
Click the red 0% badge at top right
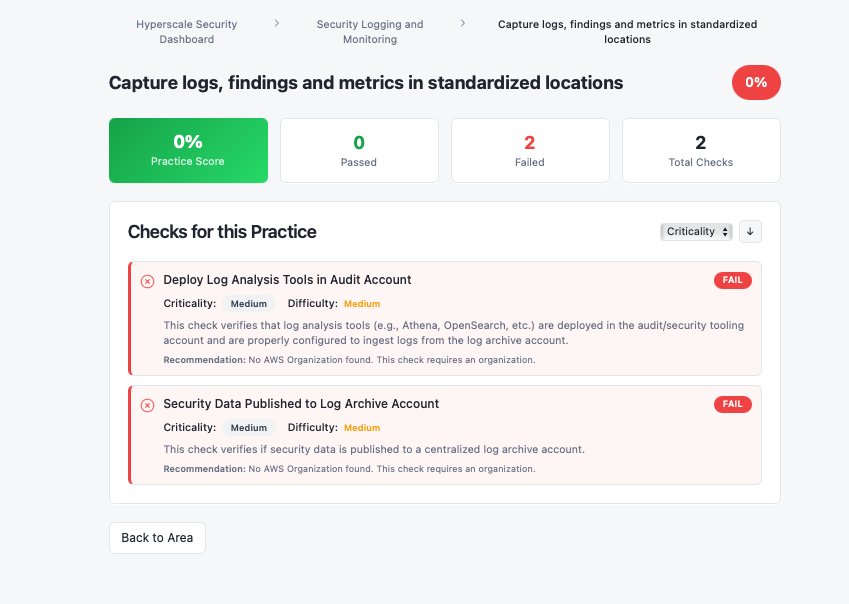(756, 82)
